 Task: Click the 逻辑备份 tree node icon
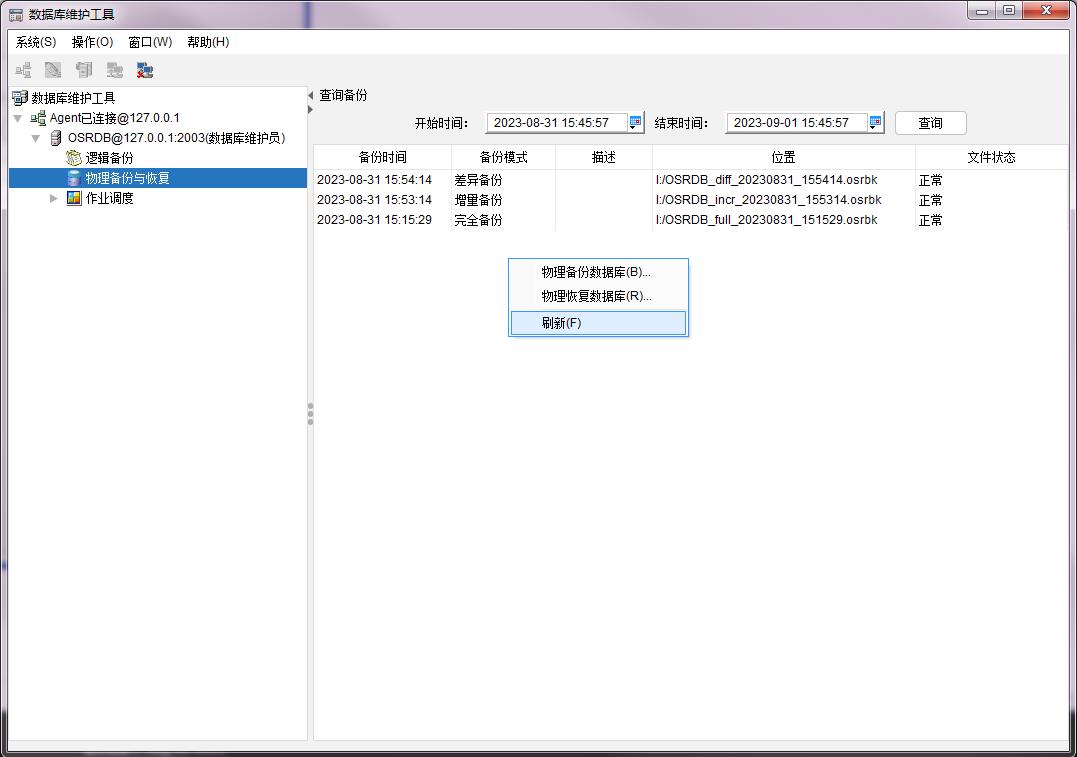(74, 158)
